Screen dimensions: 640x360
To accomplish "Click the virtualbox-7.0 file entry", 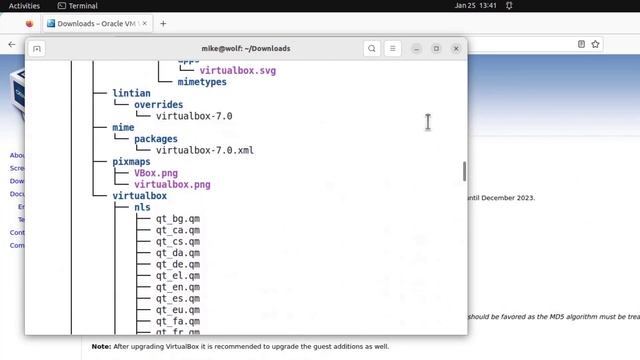I will [x=194, y=116].
